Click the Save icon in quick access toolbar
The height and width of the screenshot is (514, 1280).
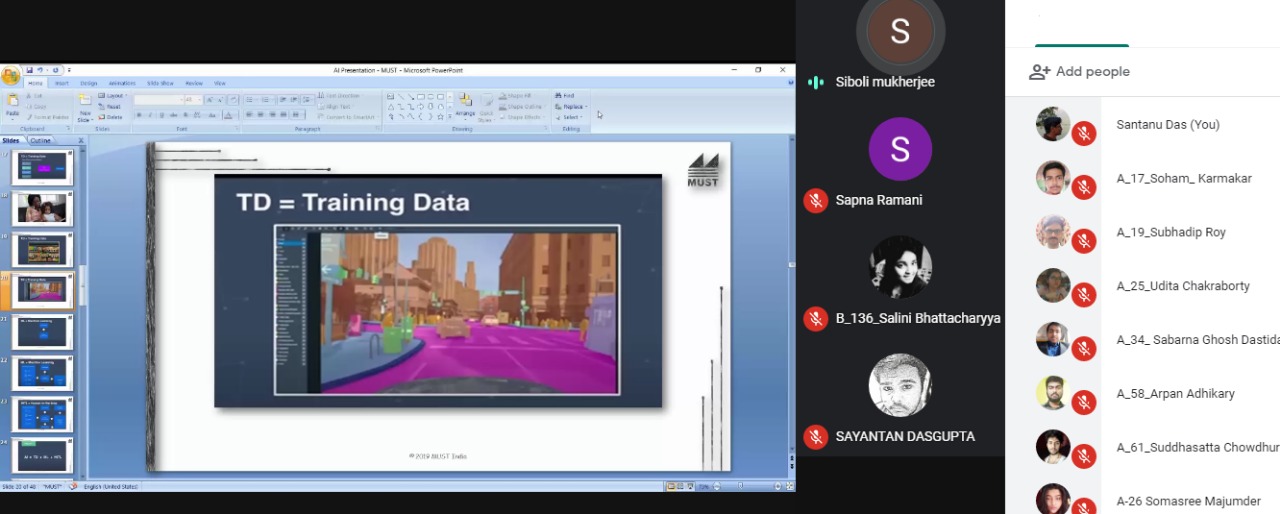tap(30, 70)
